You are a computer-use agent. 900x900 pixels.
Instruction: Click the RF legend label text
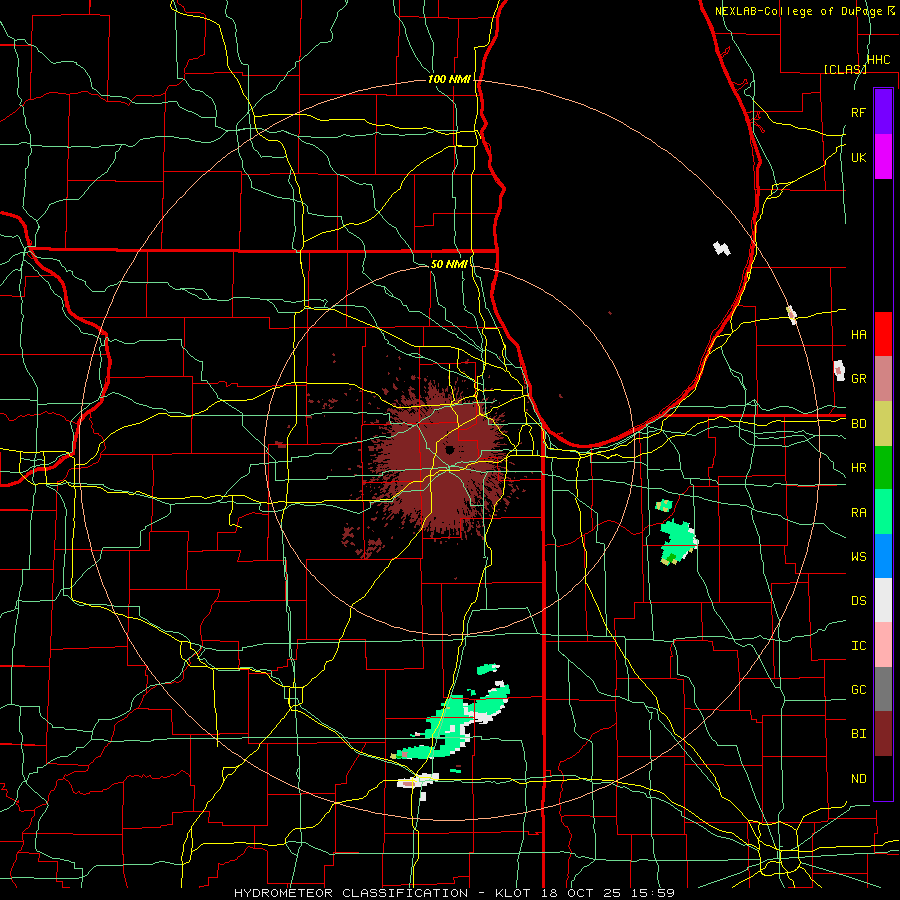click(859, 112)
